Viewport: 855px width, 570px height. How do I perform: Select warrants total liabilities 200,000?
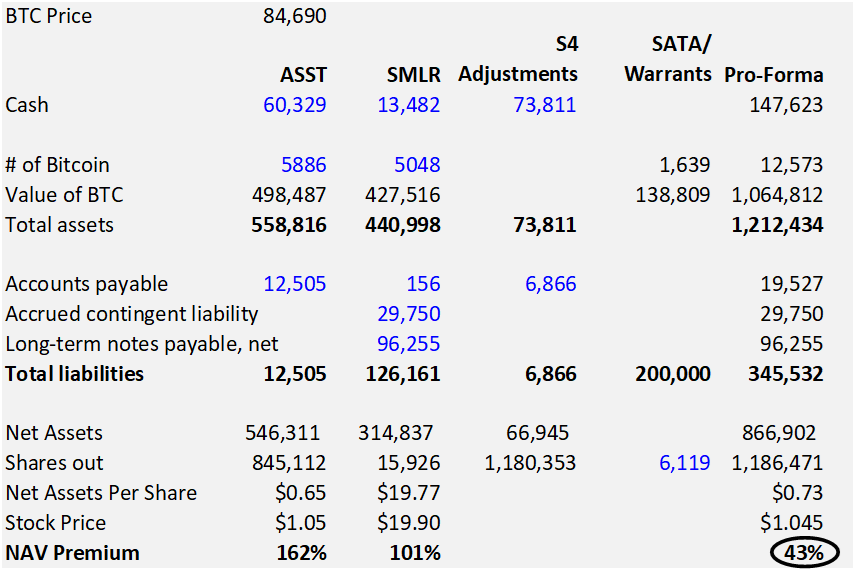coord(673,374)
